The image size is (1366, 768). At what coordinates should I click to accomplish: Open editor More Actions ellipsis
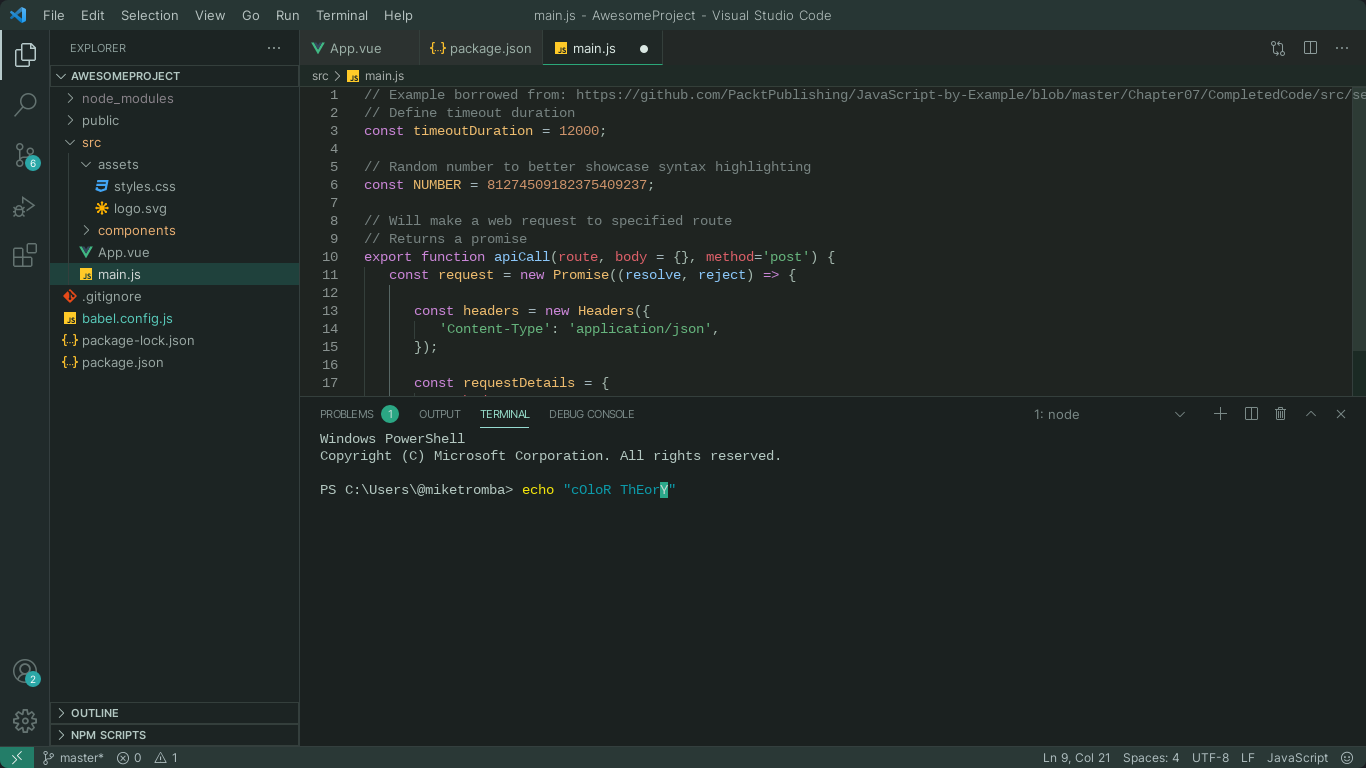pos(1342,48)
